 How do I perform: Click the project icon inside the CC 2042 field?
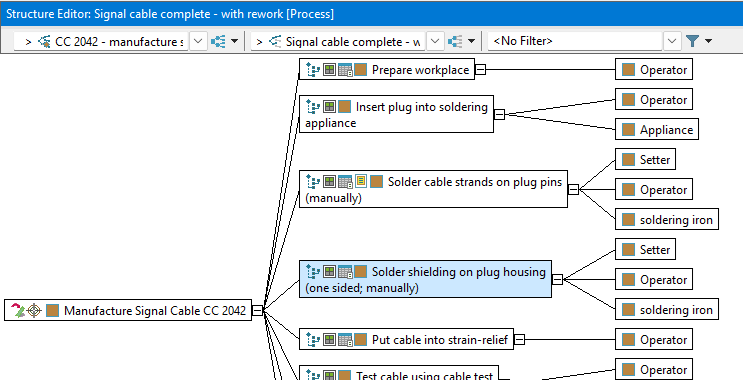point(45,42)
